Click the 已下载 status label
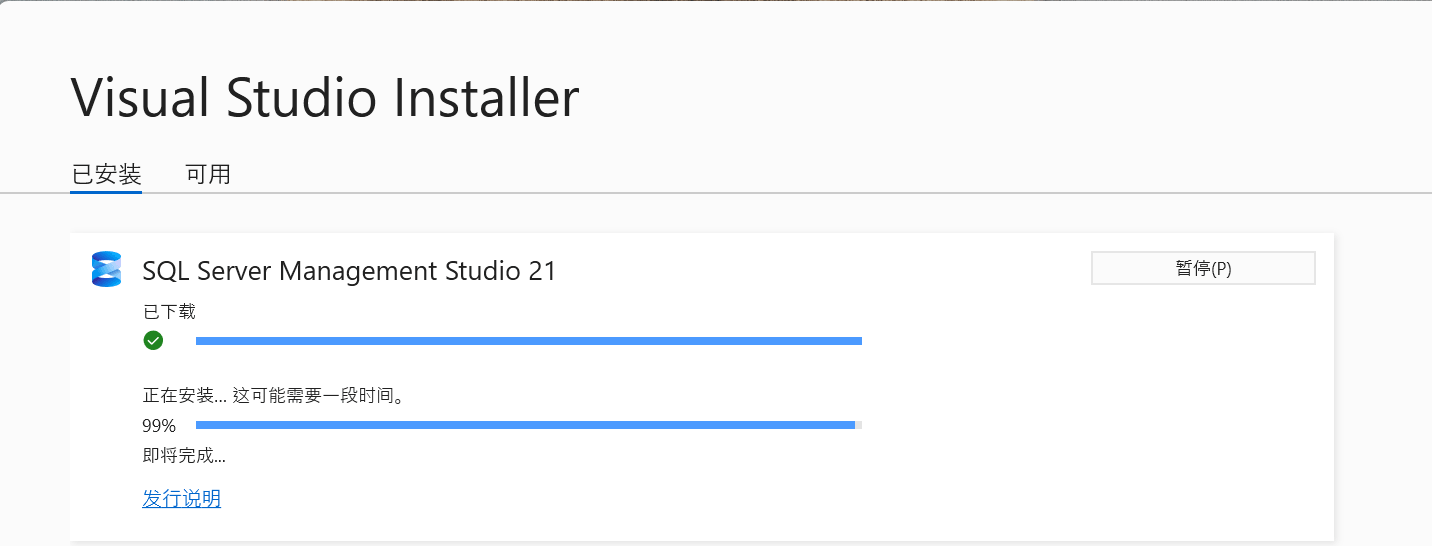The height and width of the screenshot is (546, 1432). pos(169,312)
